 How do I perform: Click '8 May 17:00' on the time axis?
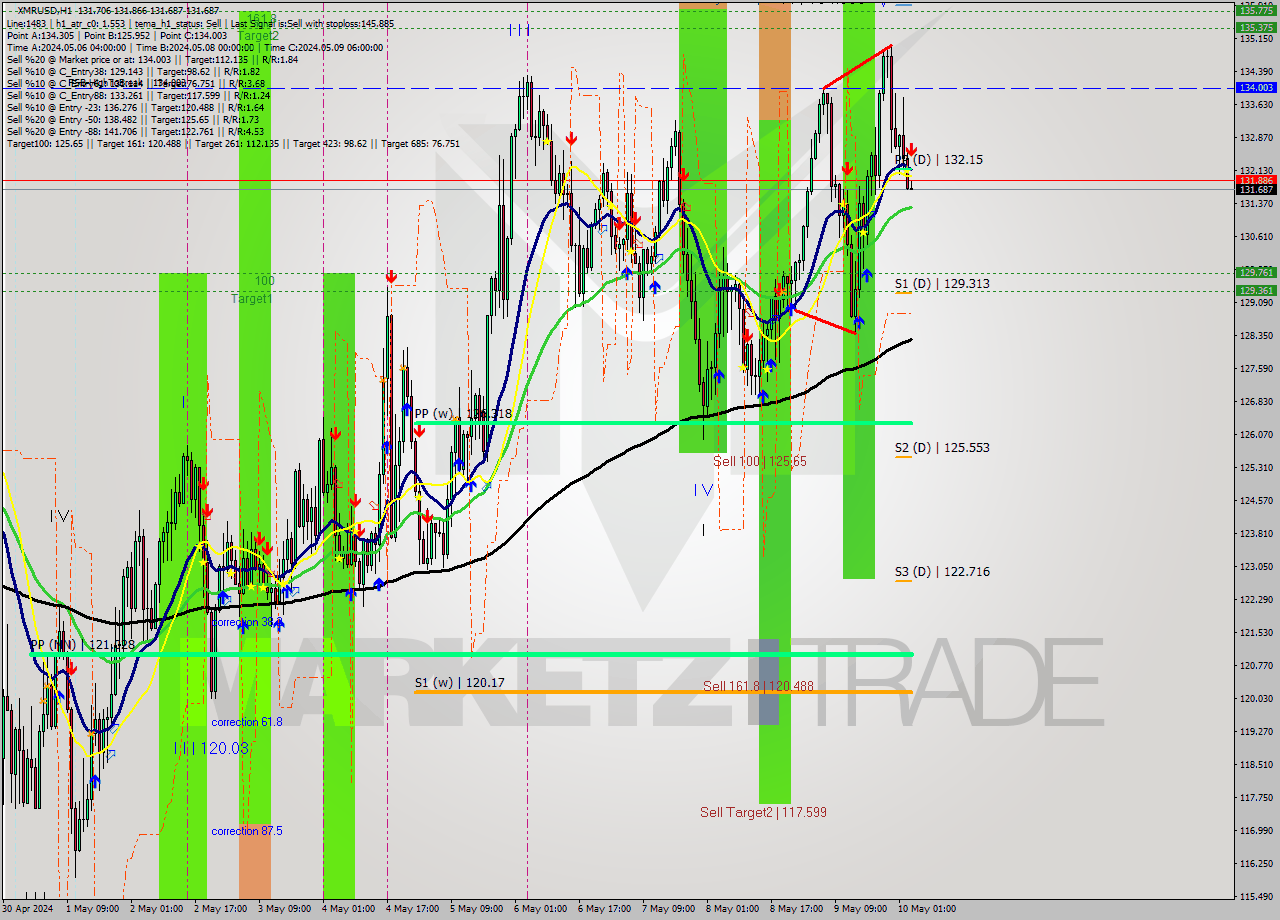797,909
